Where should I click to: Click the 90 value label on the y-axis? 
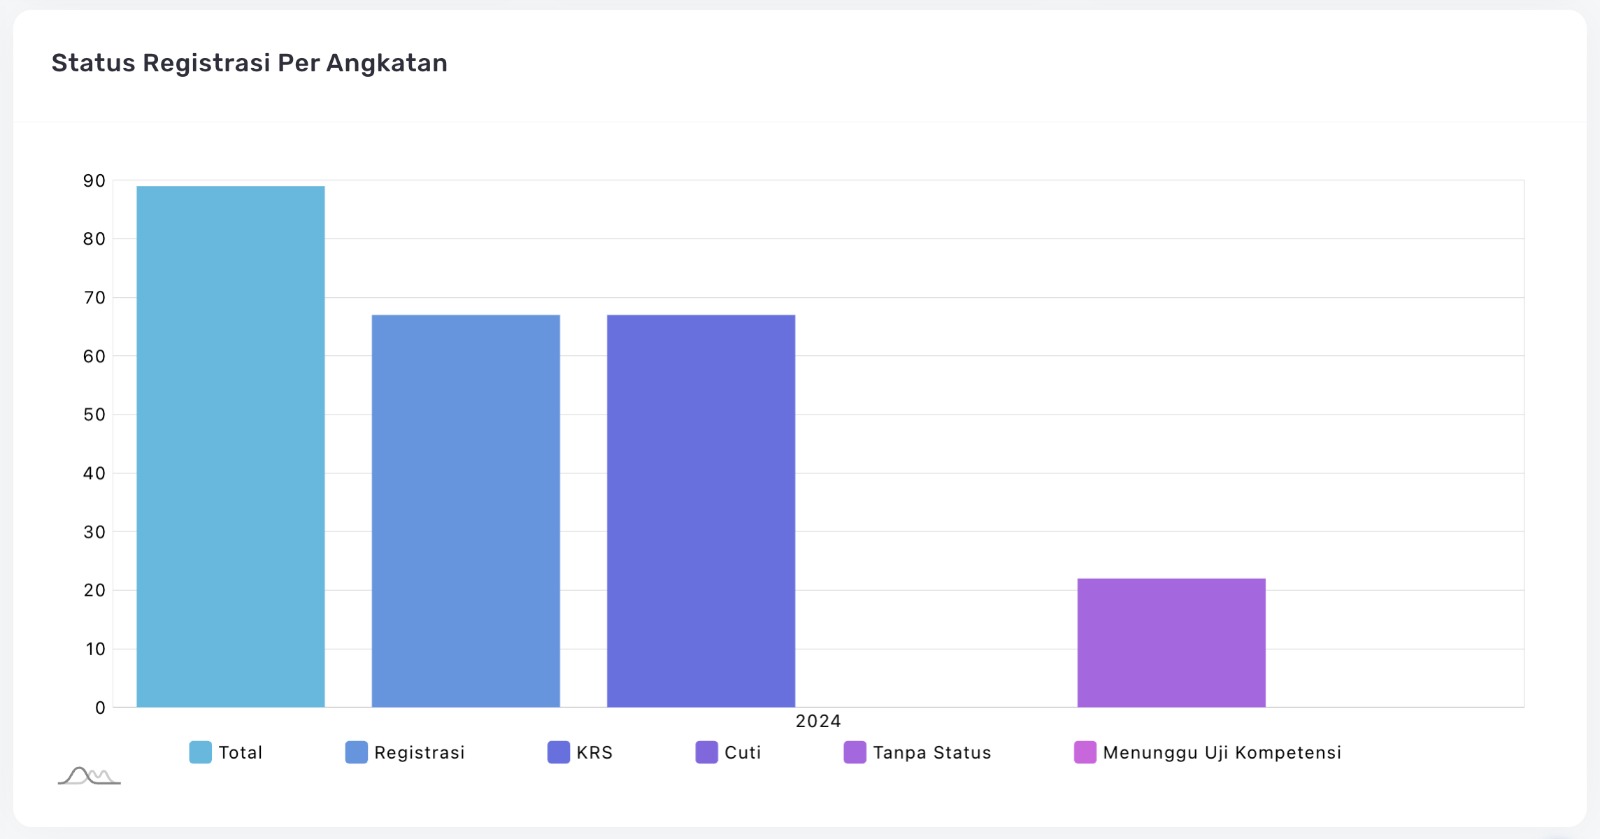[94, 181]
